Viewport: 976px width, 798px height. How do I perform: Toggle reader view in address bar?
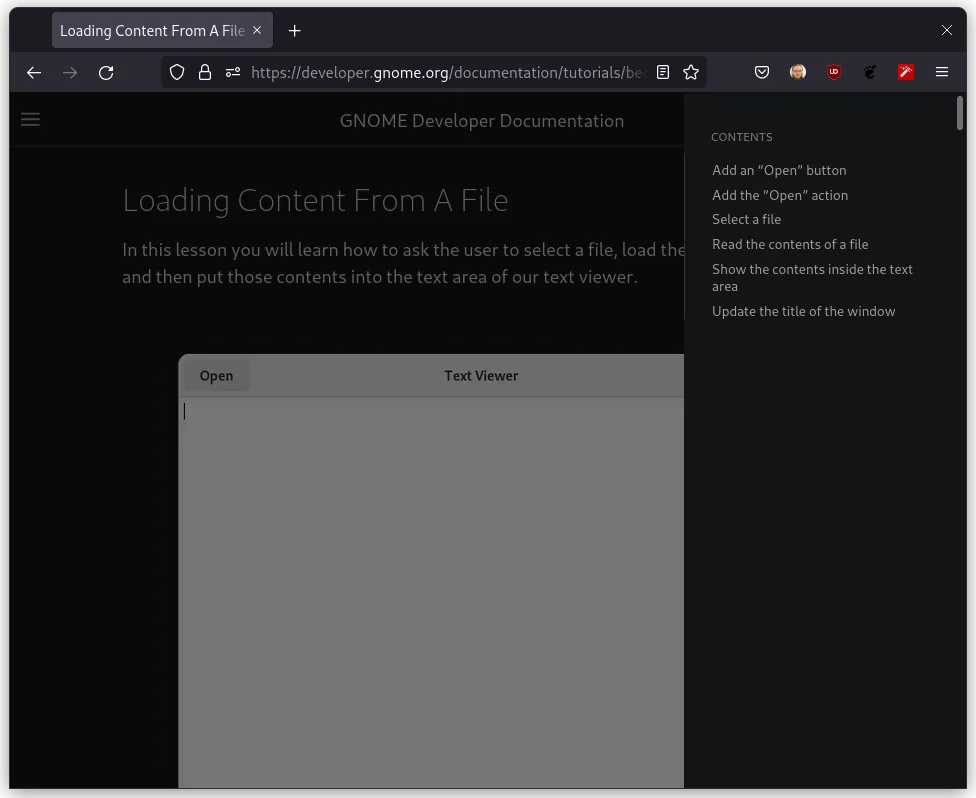pos(662,72)
